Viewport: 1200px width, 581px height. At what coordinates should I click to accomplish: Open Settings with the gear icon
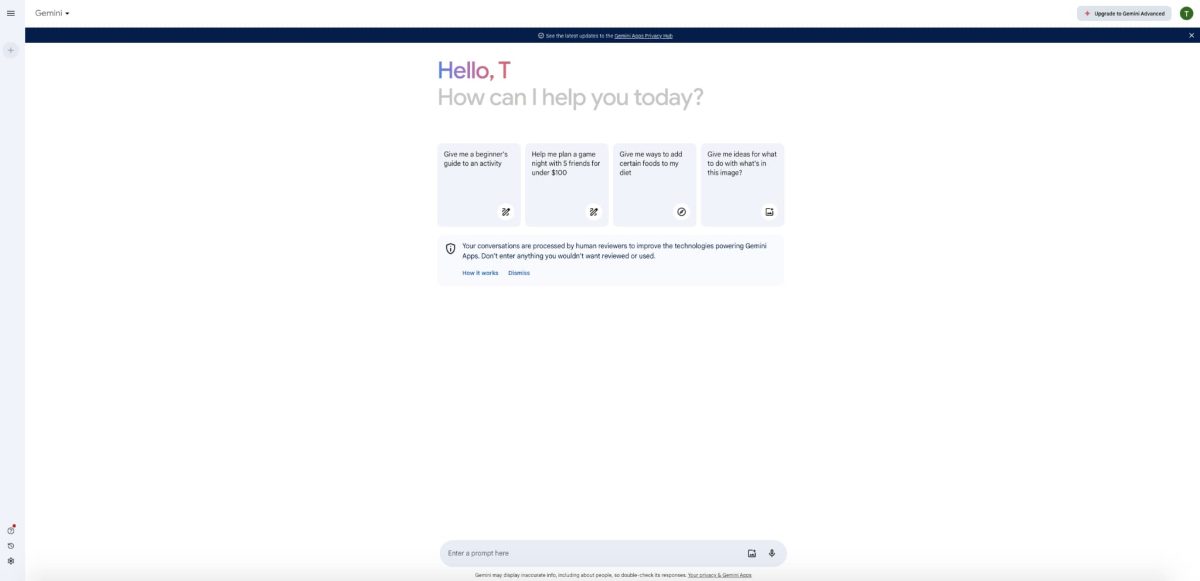coord(9,560)
